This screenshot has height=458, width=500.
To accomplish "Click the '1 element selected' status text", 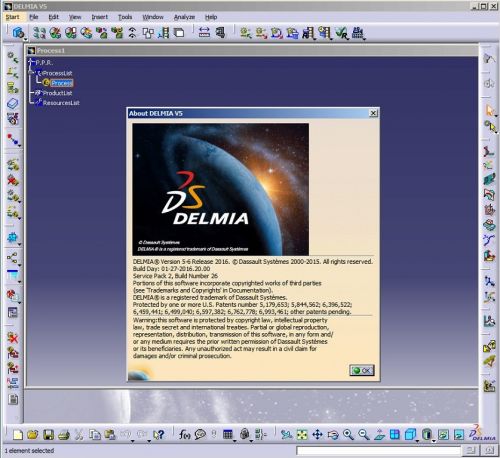I will 29,451.
